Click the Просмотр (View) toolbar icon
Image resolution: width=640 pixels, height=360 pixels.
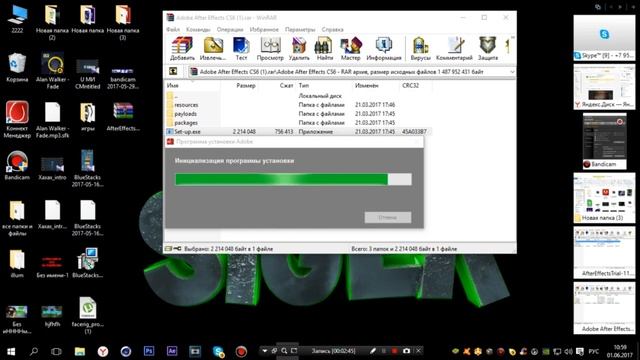tap(270, 49)
